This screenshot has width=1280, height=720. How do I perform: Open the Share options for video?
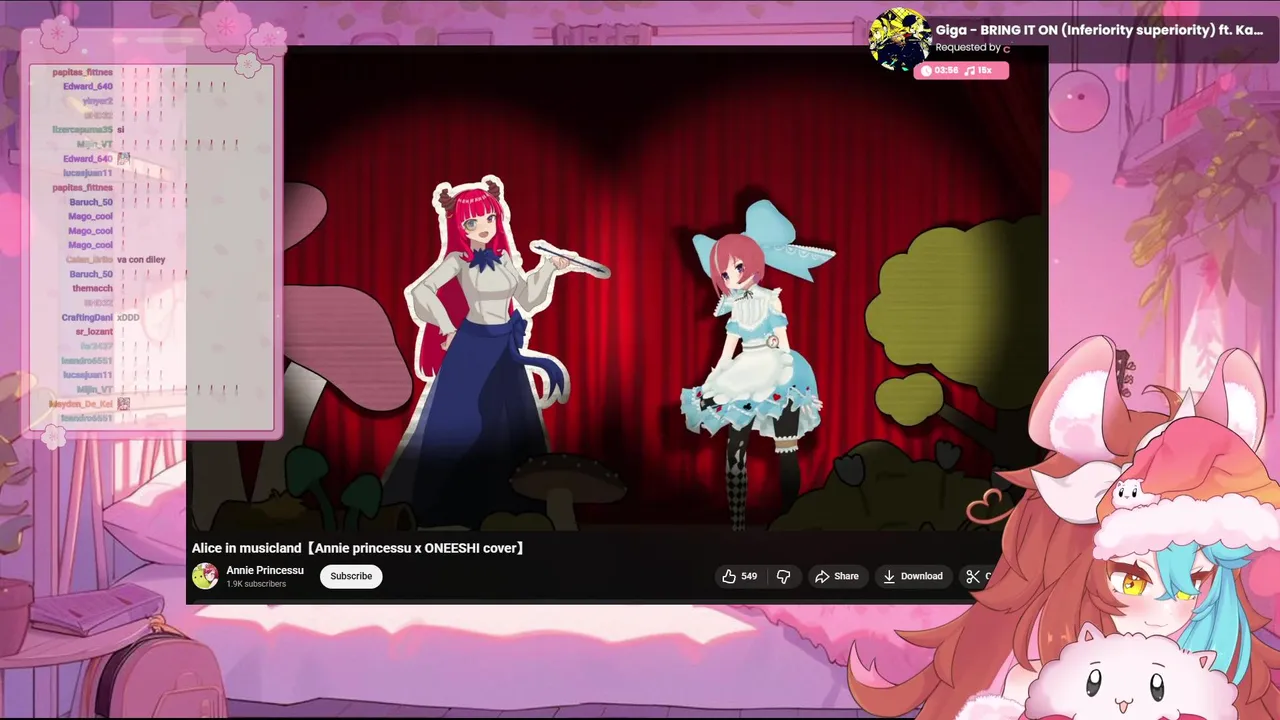tap(837, 576)
